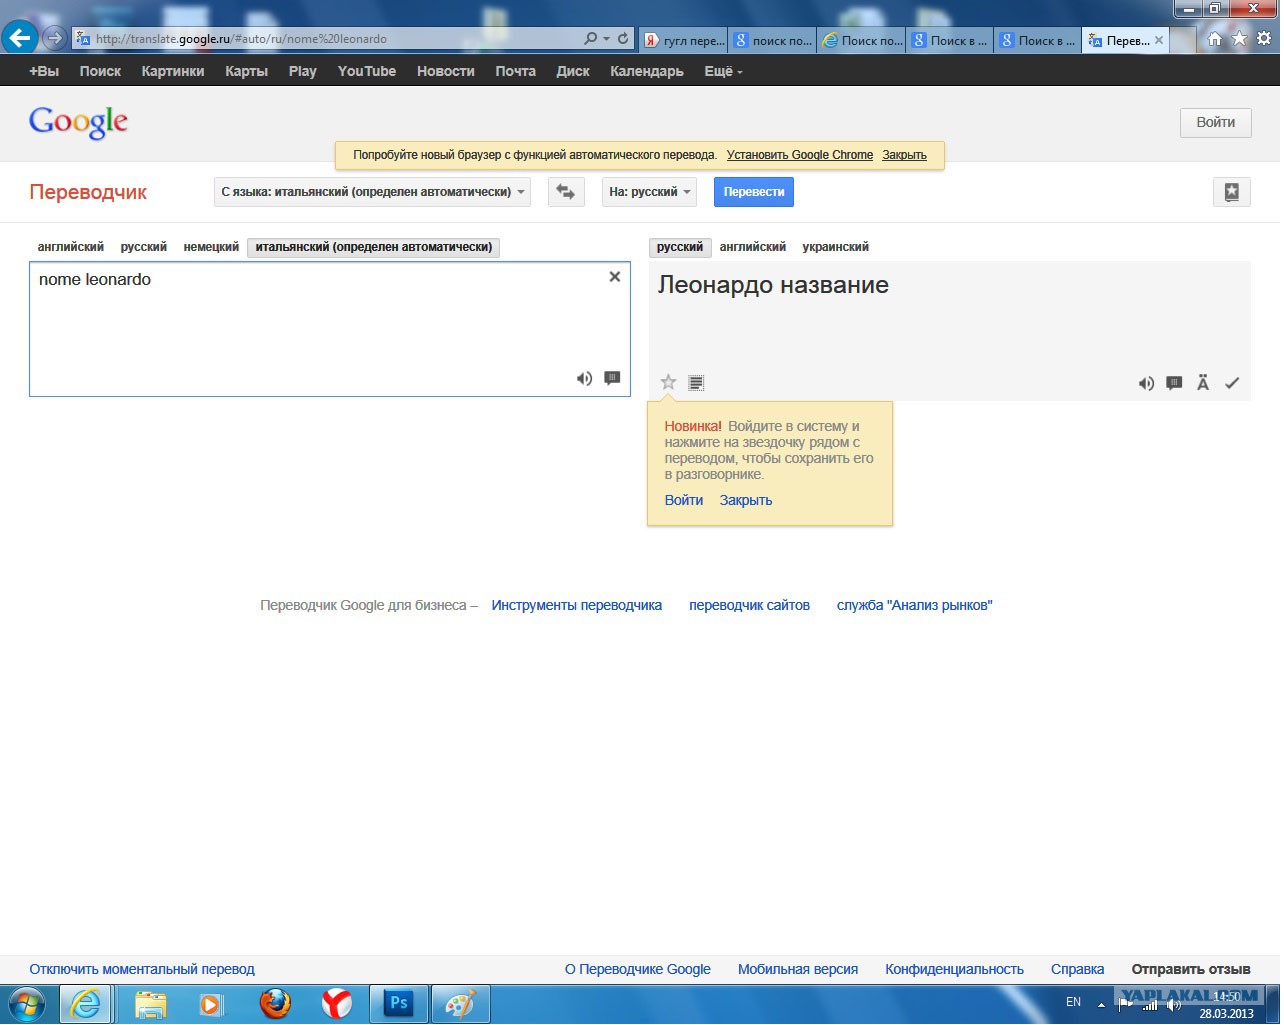
Task: Star the translation to save it
Action: (x=668, y=382)
